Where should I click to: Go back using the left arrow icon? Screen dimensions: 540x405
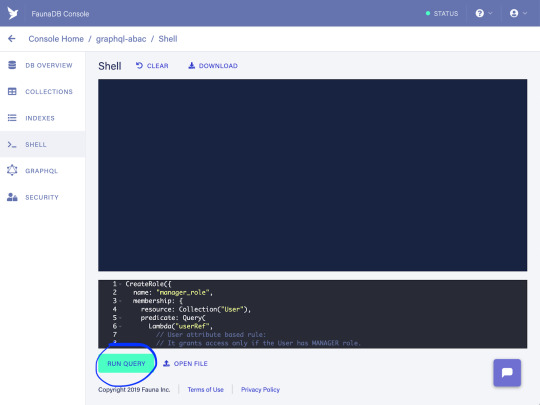pyautogui.click(x=12, y=39)
